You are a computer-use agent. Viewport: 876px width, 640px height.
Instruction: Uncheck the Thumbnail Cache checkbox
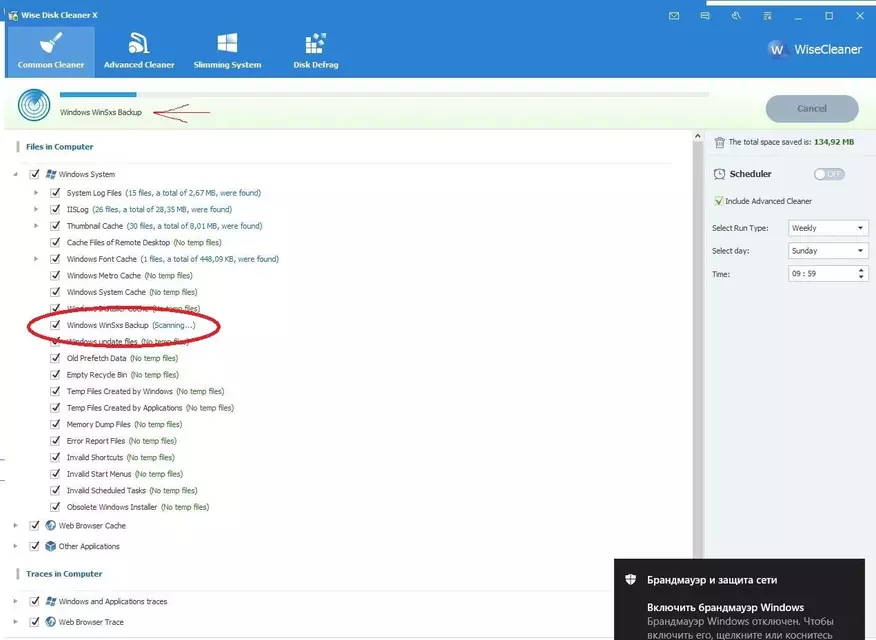pos(55,226)
